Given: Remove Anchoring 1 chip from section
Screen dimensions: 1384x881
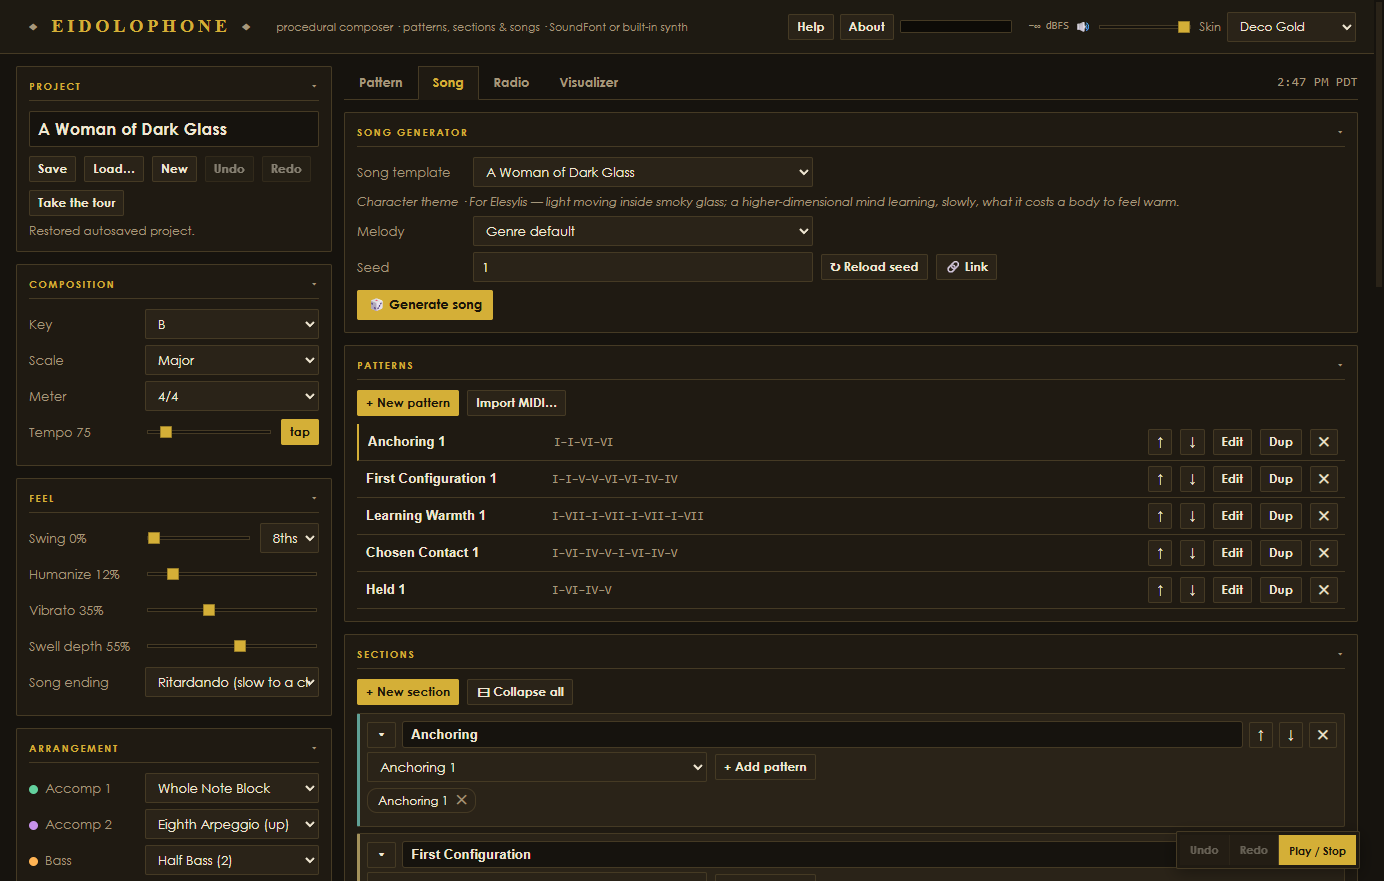Looking at the screenshot, I should tap(461, 800).
